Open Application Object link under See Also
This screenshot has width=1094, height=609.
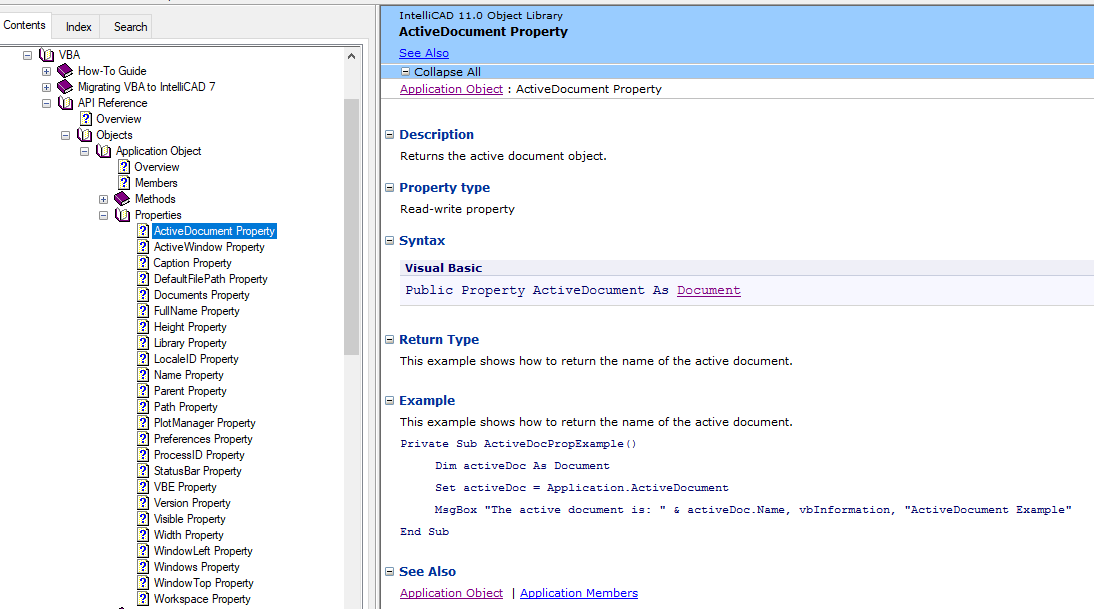click(x=451, y=593)
